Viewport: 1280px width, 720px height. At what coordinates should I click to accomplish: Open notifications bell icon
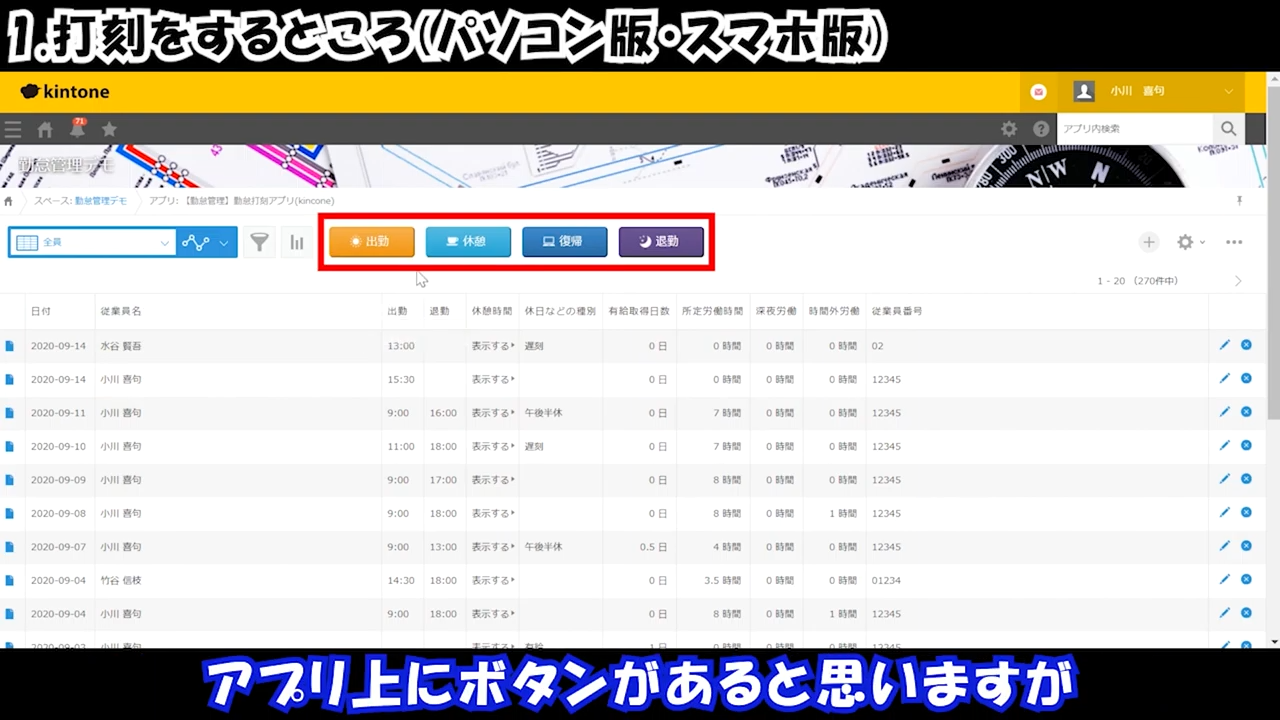click(x=77, y=129)
